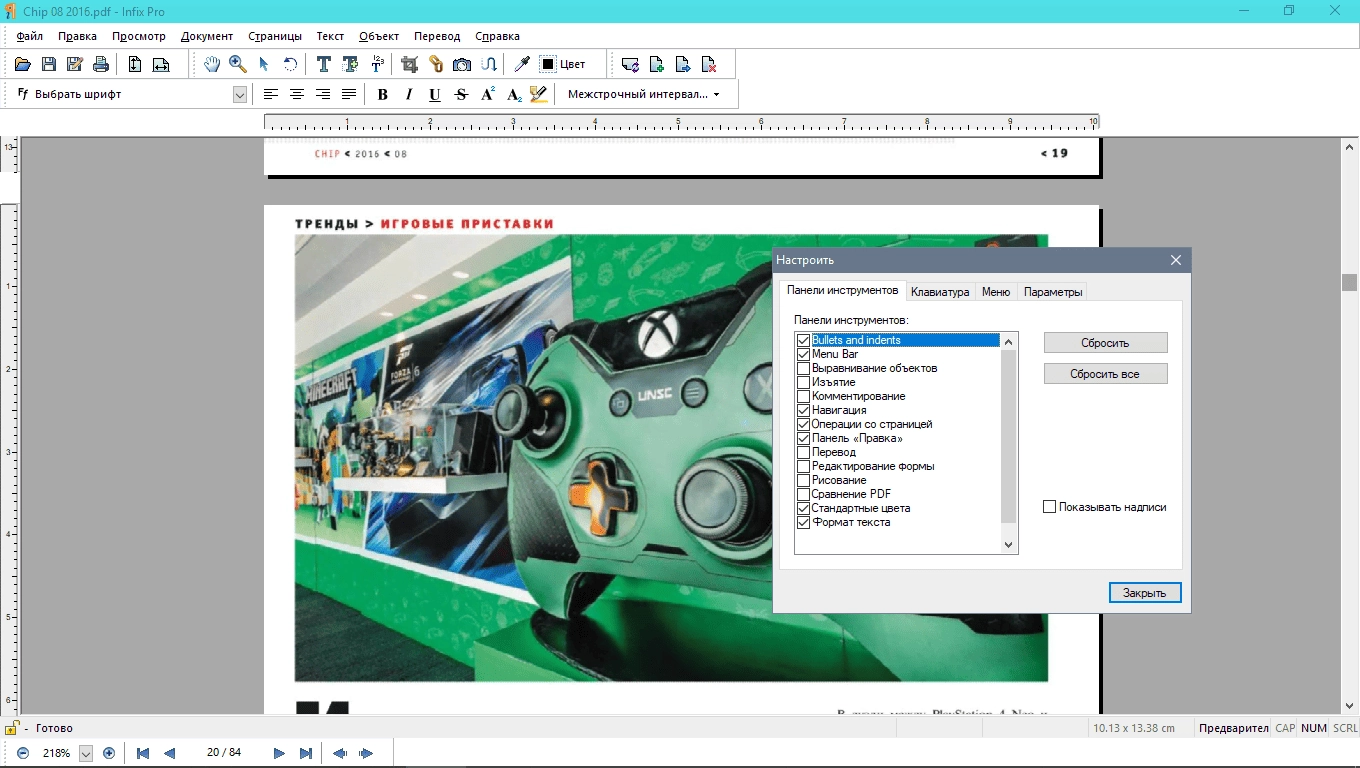Screen dimensions: 1360x768
Task: Toggle Underline formatting
Action: pyautogui.click(x=435, y=94)
